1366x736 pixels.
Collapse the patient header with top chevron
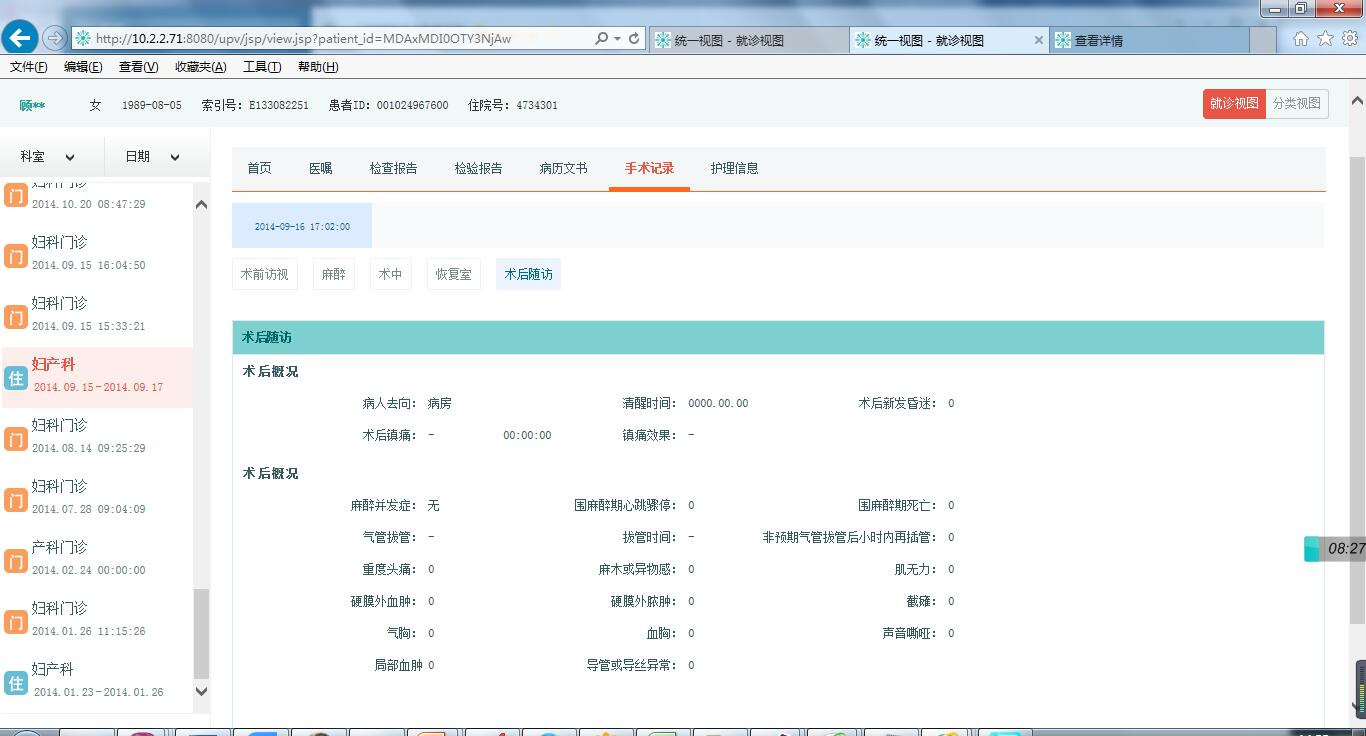click(1357, 101)
